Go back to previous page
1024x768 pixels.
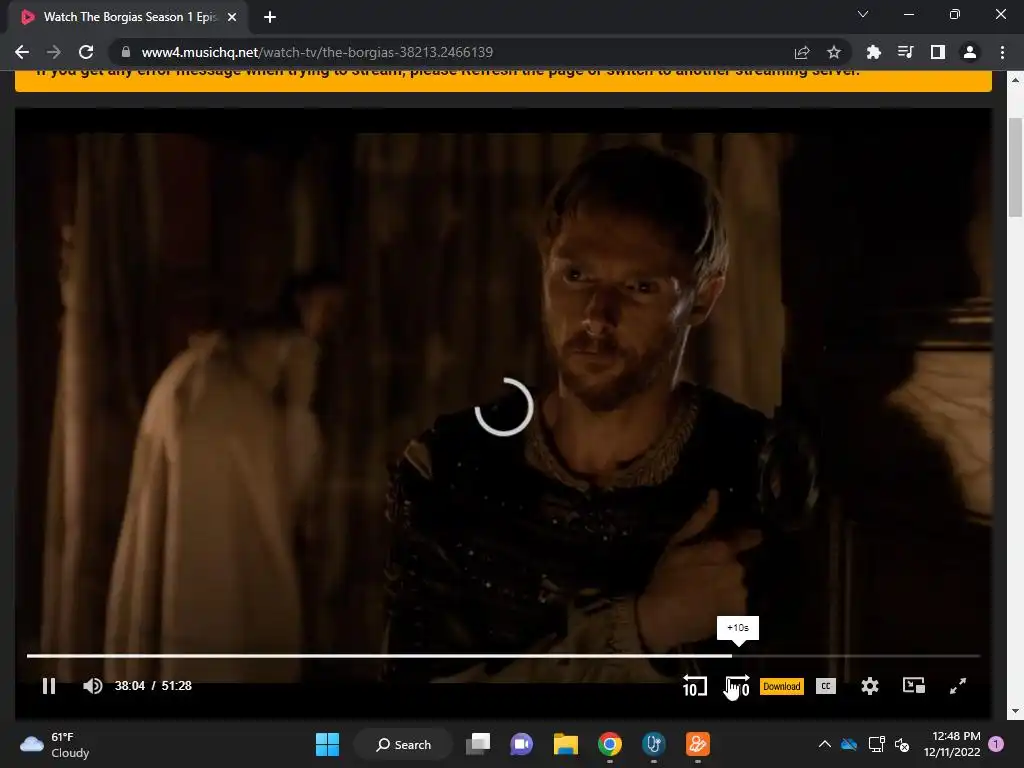click(x=22, y=52)
